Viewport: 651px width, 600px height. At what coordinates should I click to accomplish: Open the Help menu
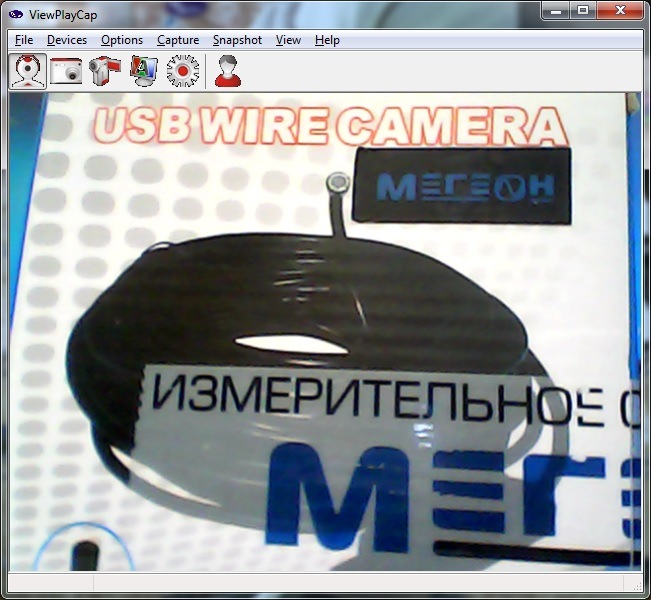click(x=327, y=40)
